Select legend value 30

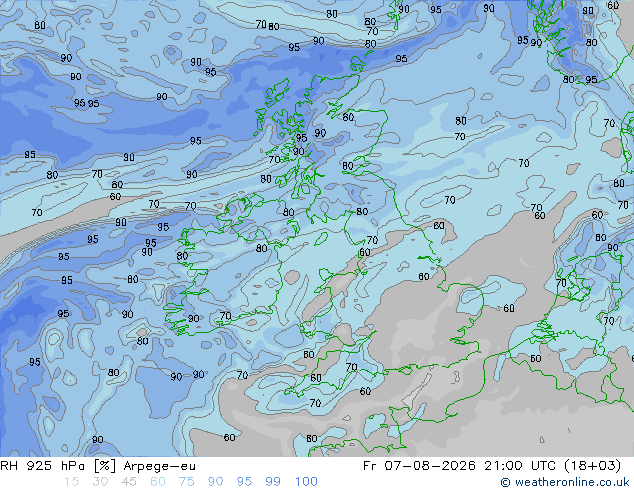click(x=100, y=482)
